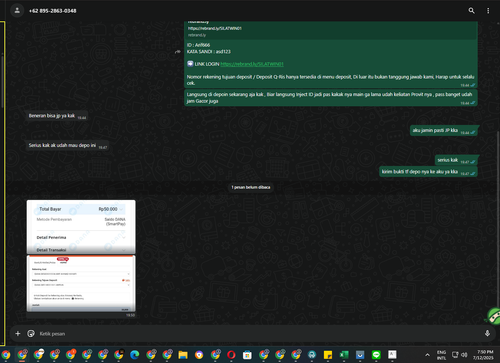Image resolution: width=500 pixels, height=363 pixels.
Task: Select the 'ID : Arif666' text line
Action: coord(198,45)
